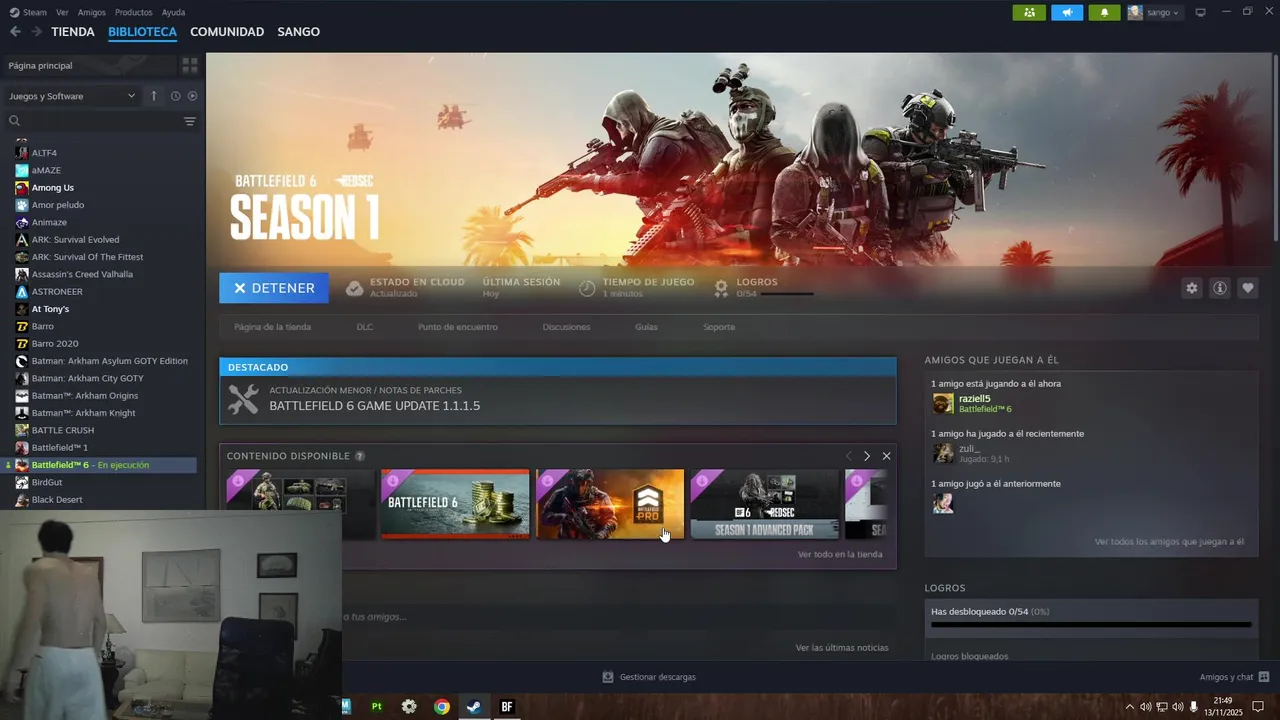Click Ver todo en la tienda
This screenshot has width=1280, height=720.
(840, 554)
